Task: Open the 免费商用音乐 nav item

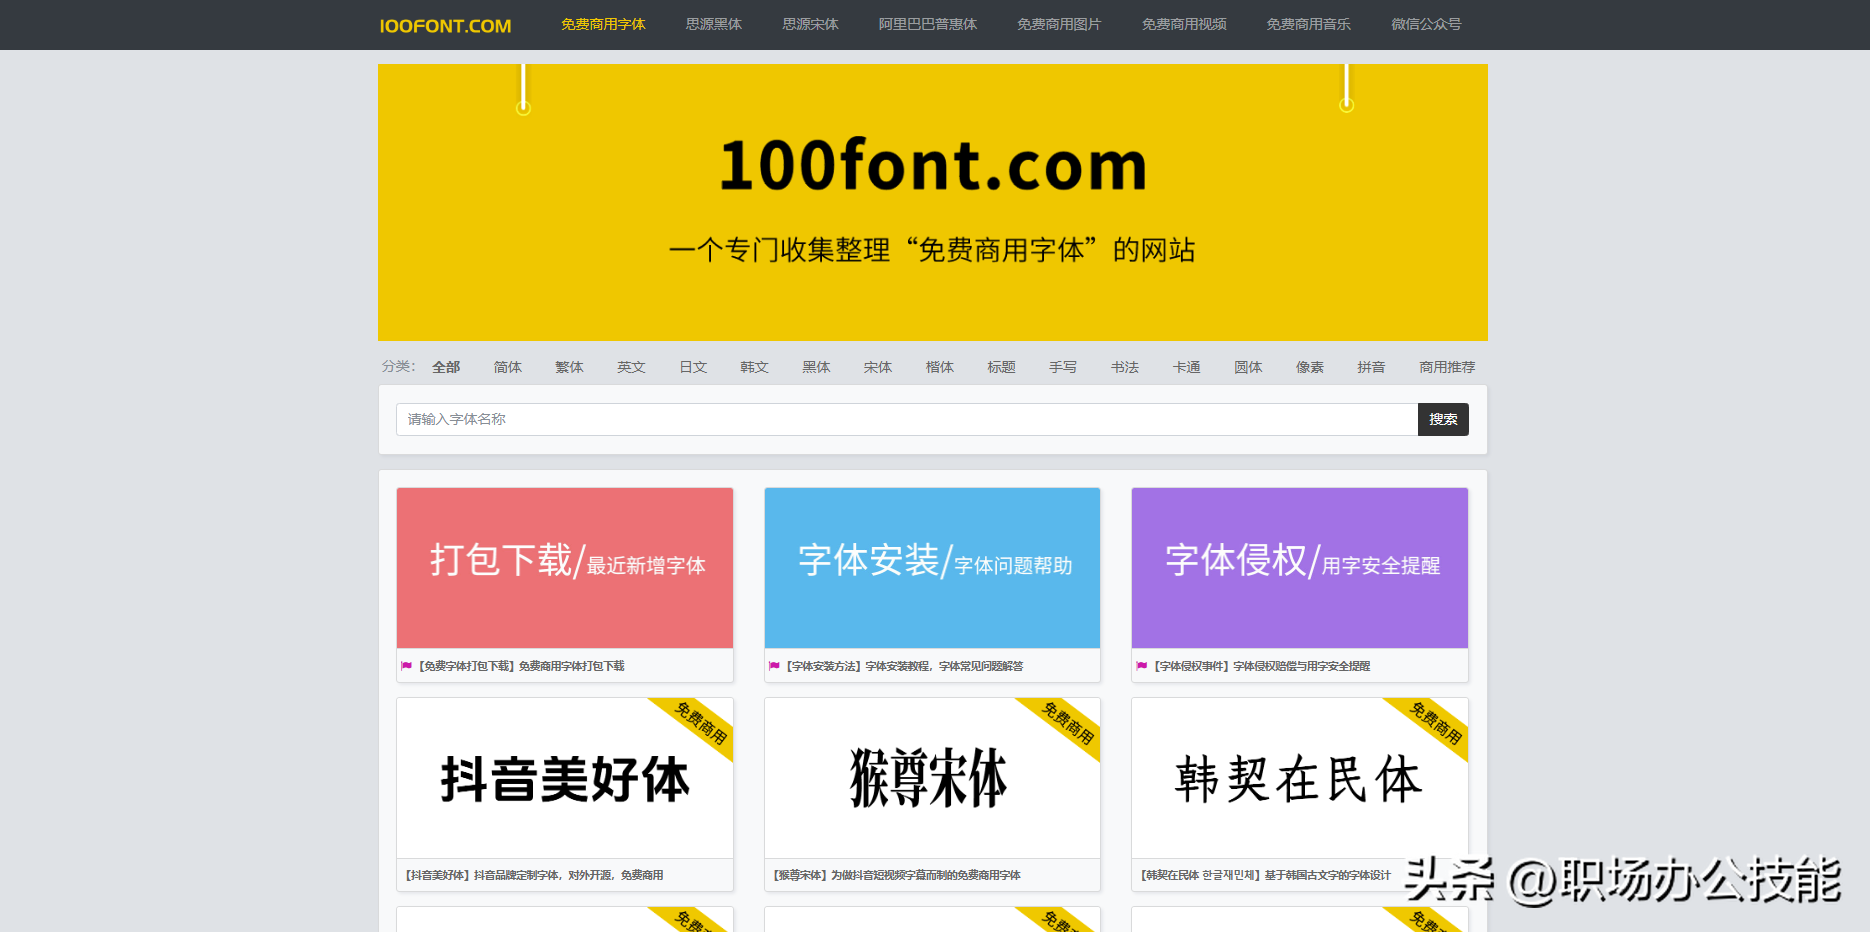Action: [x=1308, y=24]
